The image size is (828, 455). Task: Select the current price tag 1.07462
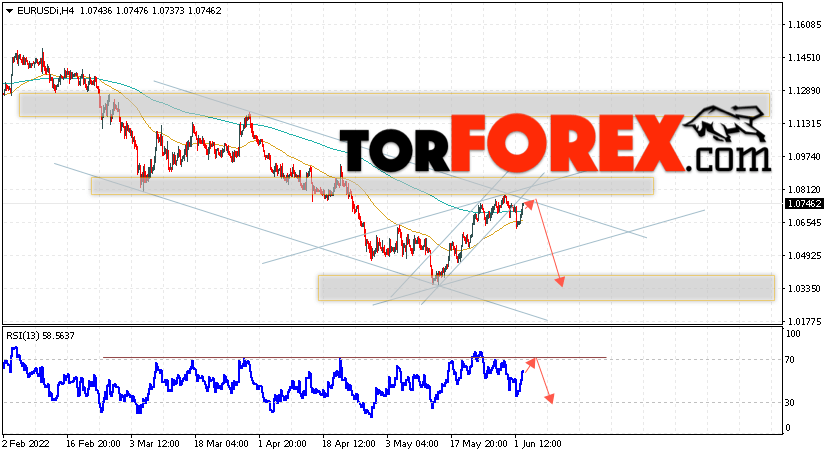[x=804, y=204]
